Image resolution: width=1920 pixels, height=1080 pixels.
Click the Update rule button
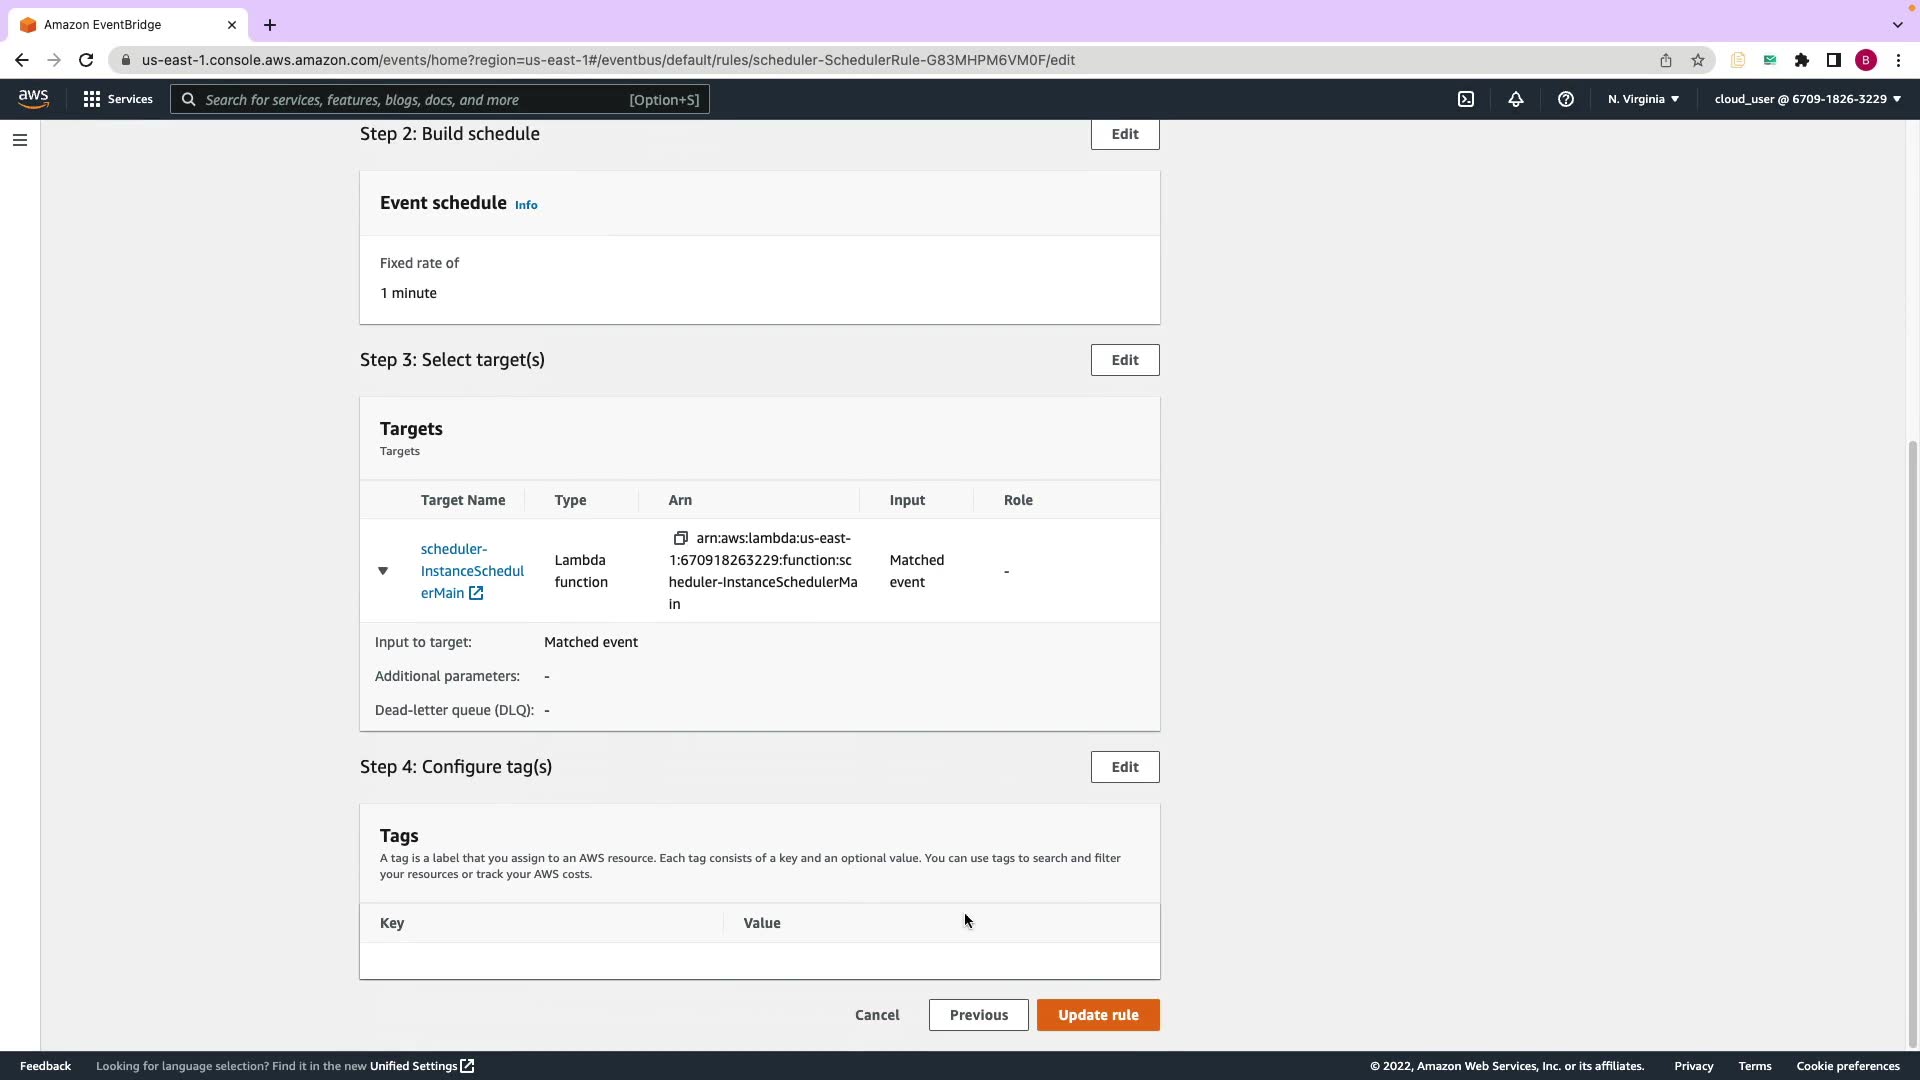coord(1098,1015)
